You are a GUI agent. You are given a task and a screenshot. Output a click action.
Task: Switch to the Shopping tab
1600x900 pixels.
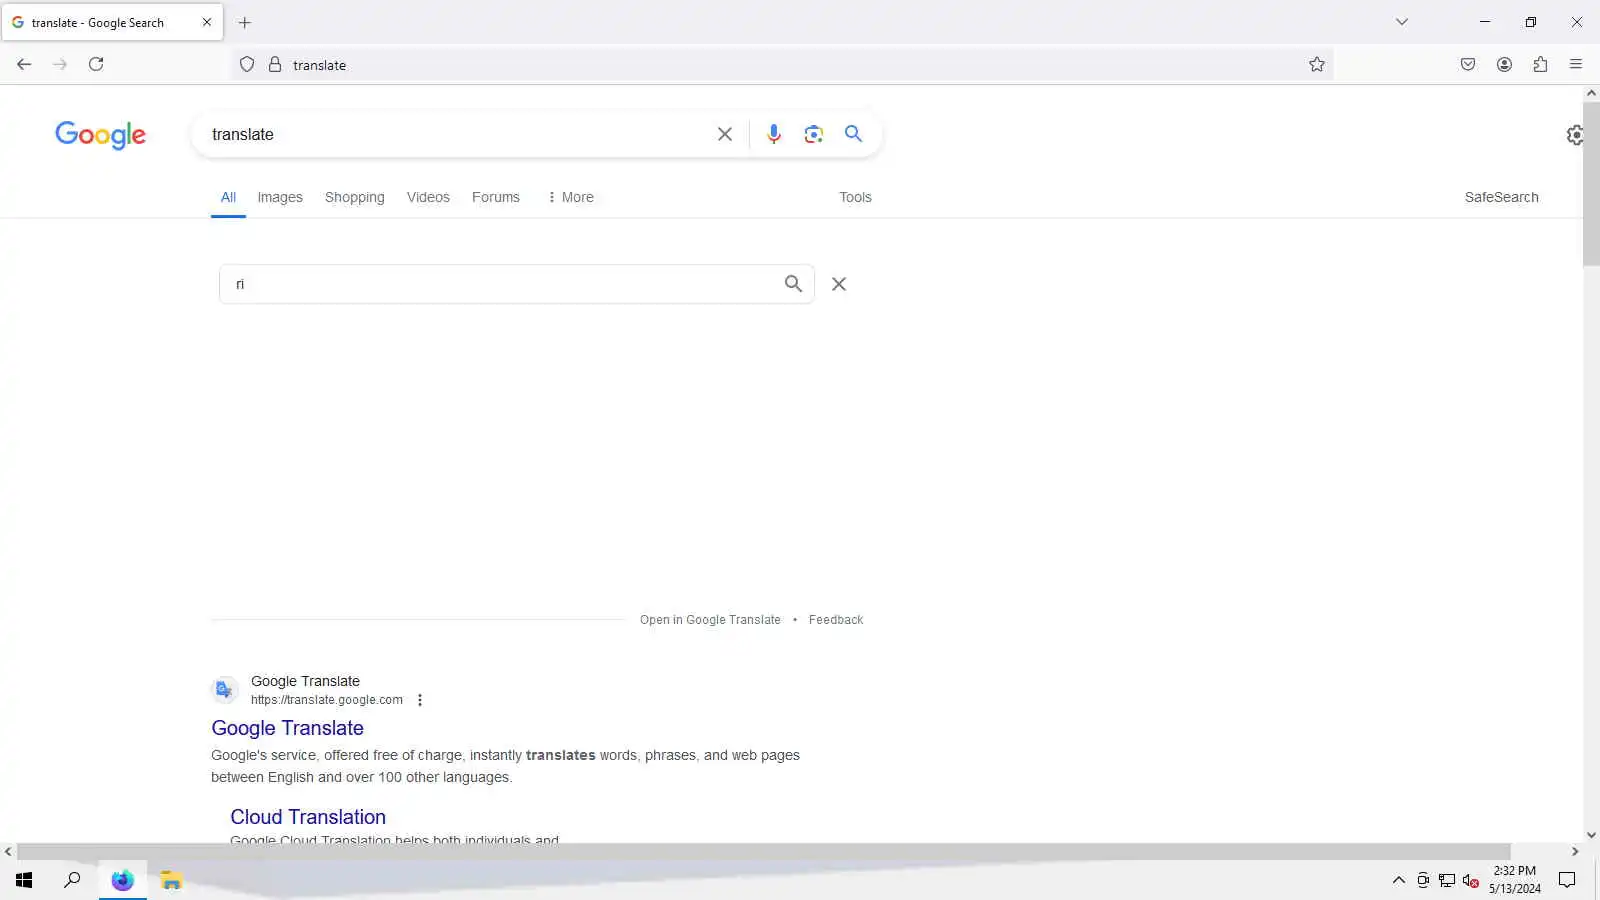[354, 197]
